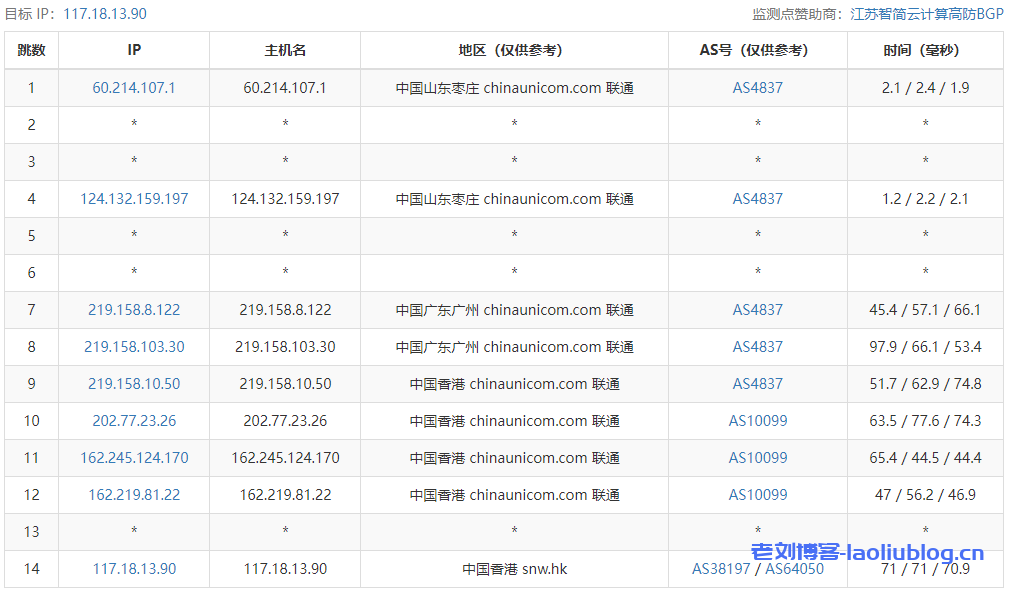Select hostname cell 162.219.81.22
Image resolution: width=1010 pixels, height=590 pixels.
coord(285,495)
